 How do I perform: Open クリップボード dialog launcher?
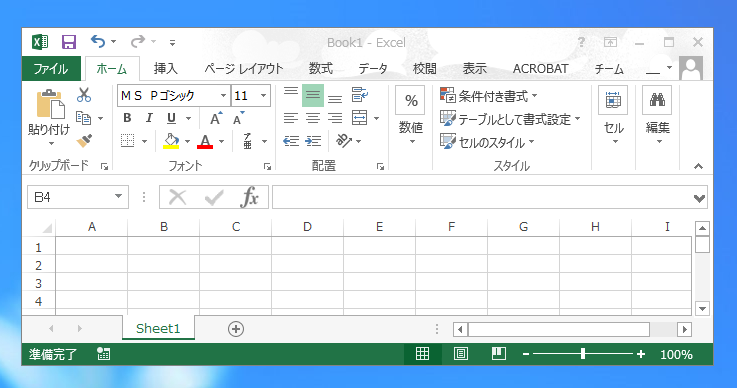pyautogui.click(x=104, y=166)
